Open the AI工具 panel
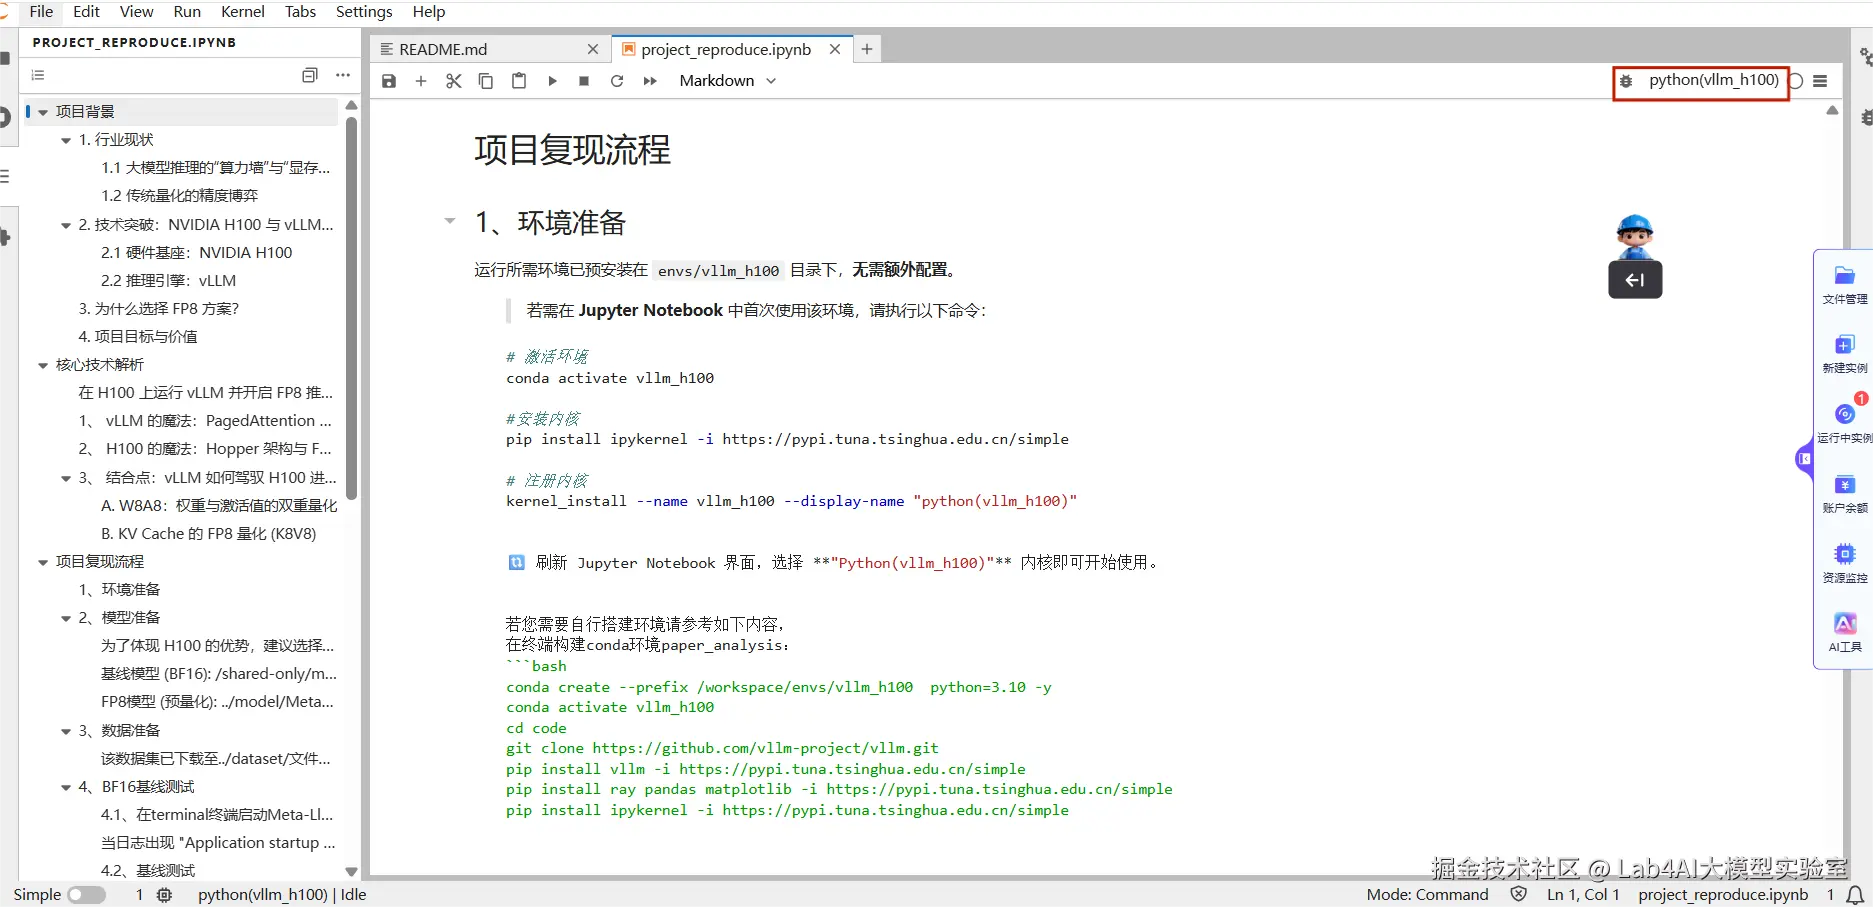This screenshot has width=1873, height=907. (1845, 633)
